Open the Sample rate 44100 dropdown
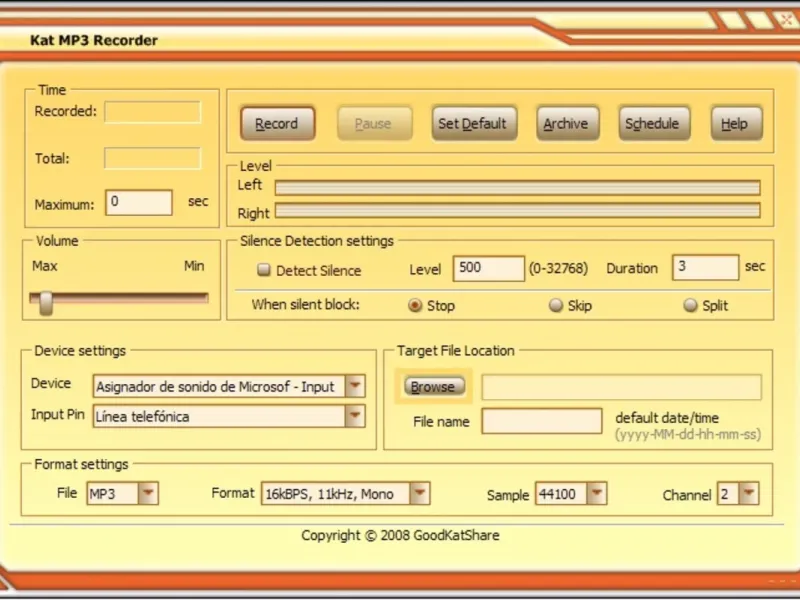Image resolution: width=800 pixels, height=600 pixels. [596, 493]
